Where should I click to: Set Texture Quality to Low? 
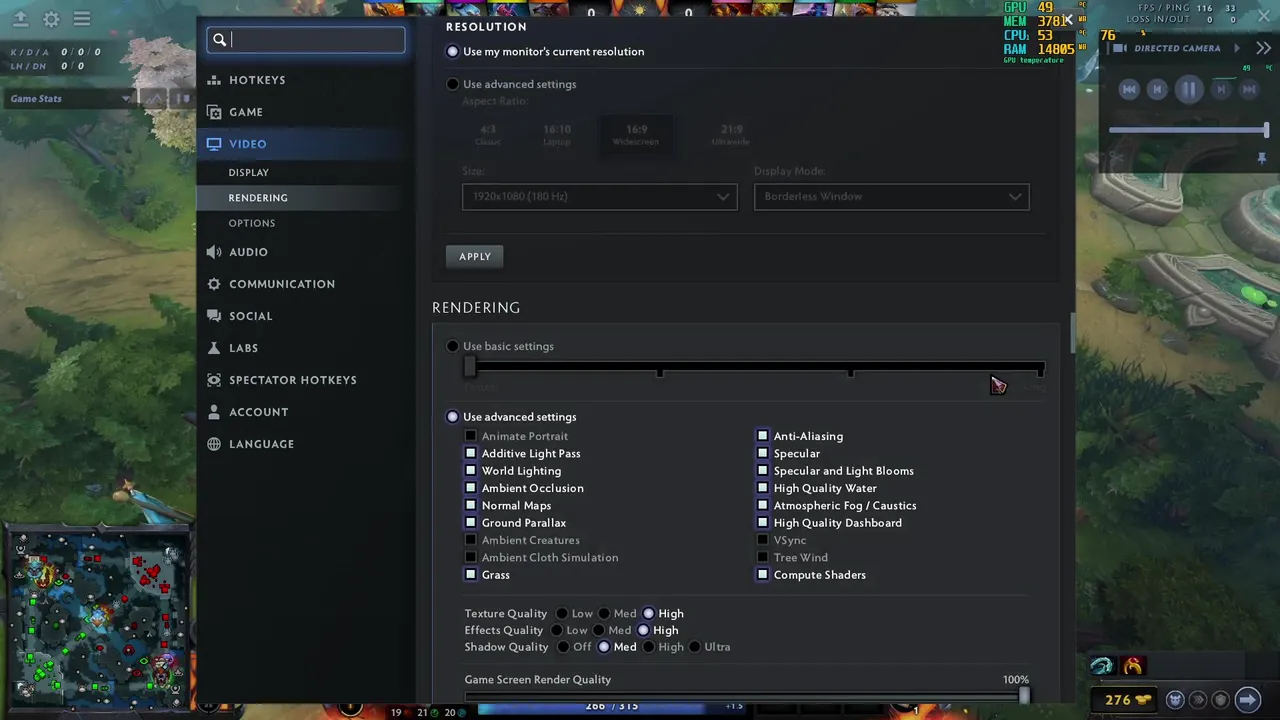(562, 614)
